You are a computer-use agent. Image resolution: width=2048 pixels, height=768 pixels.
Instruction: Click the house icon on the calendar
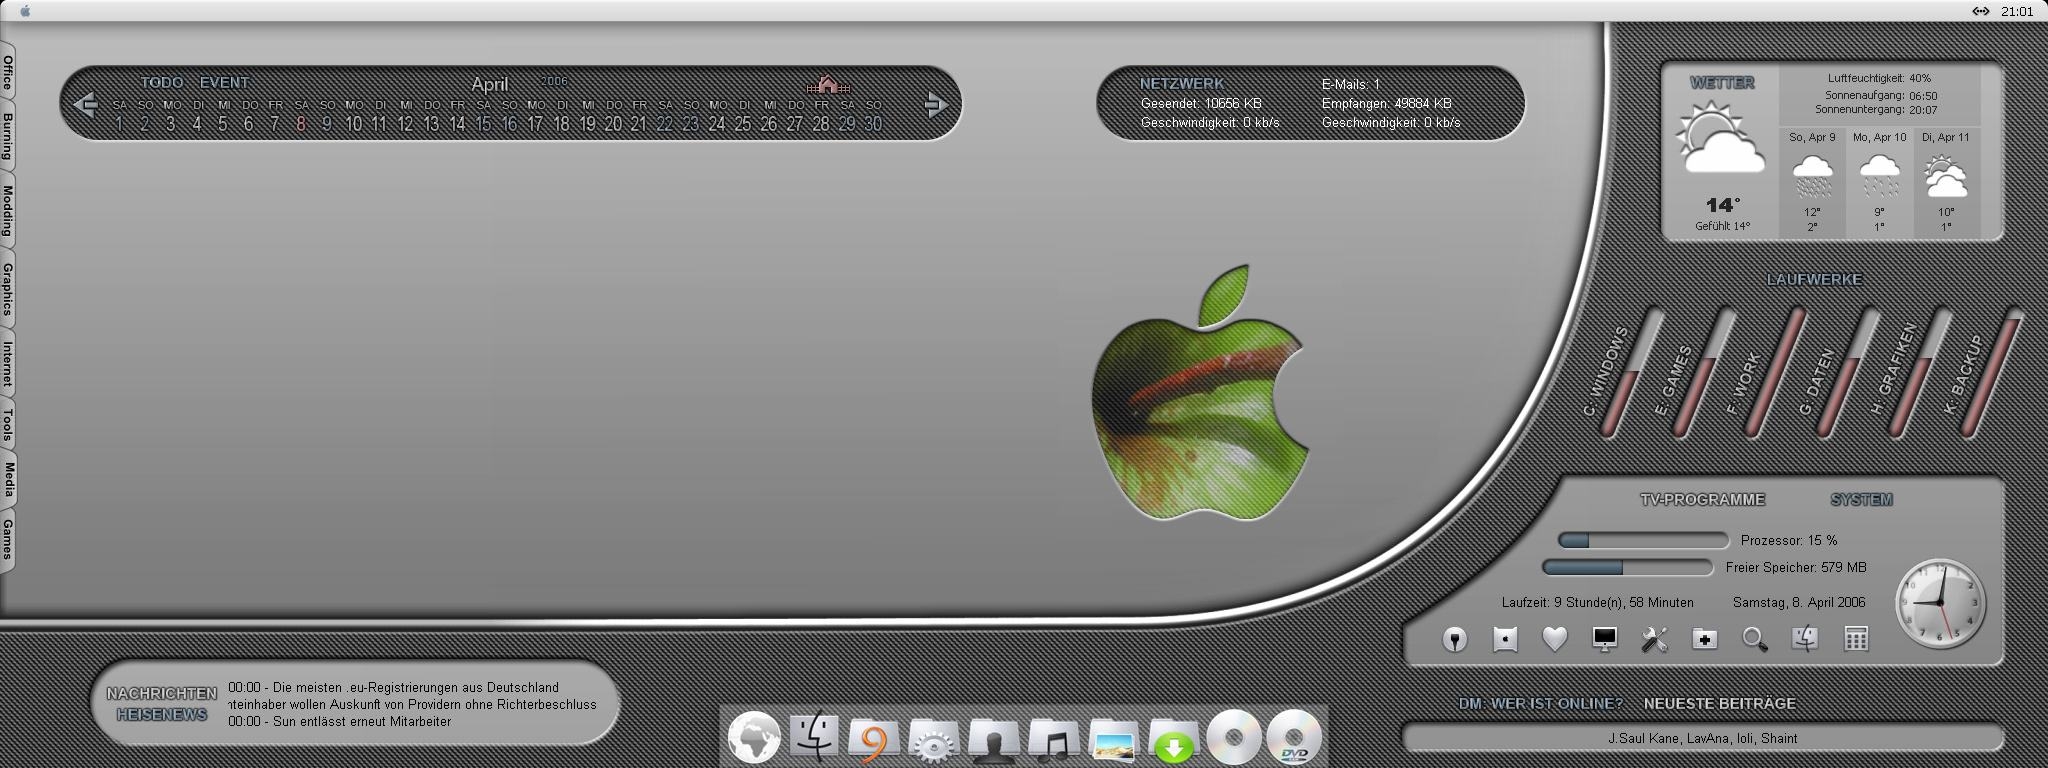827,84
